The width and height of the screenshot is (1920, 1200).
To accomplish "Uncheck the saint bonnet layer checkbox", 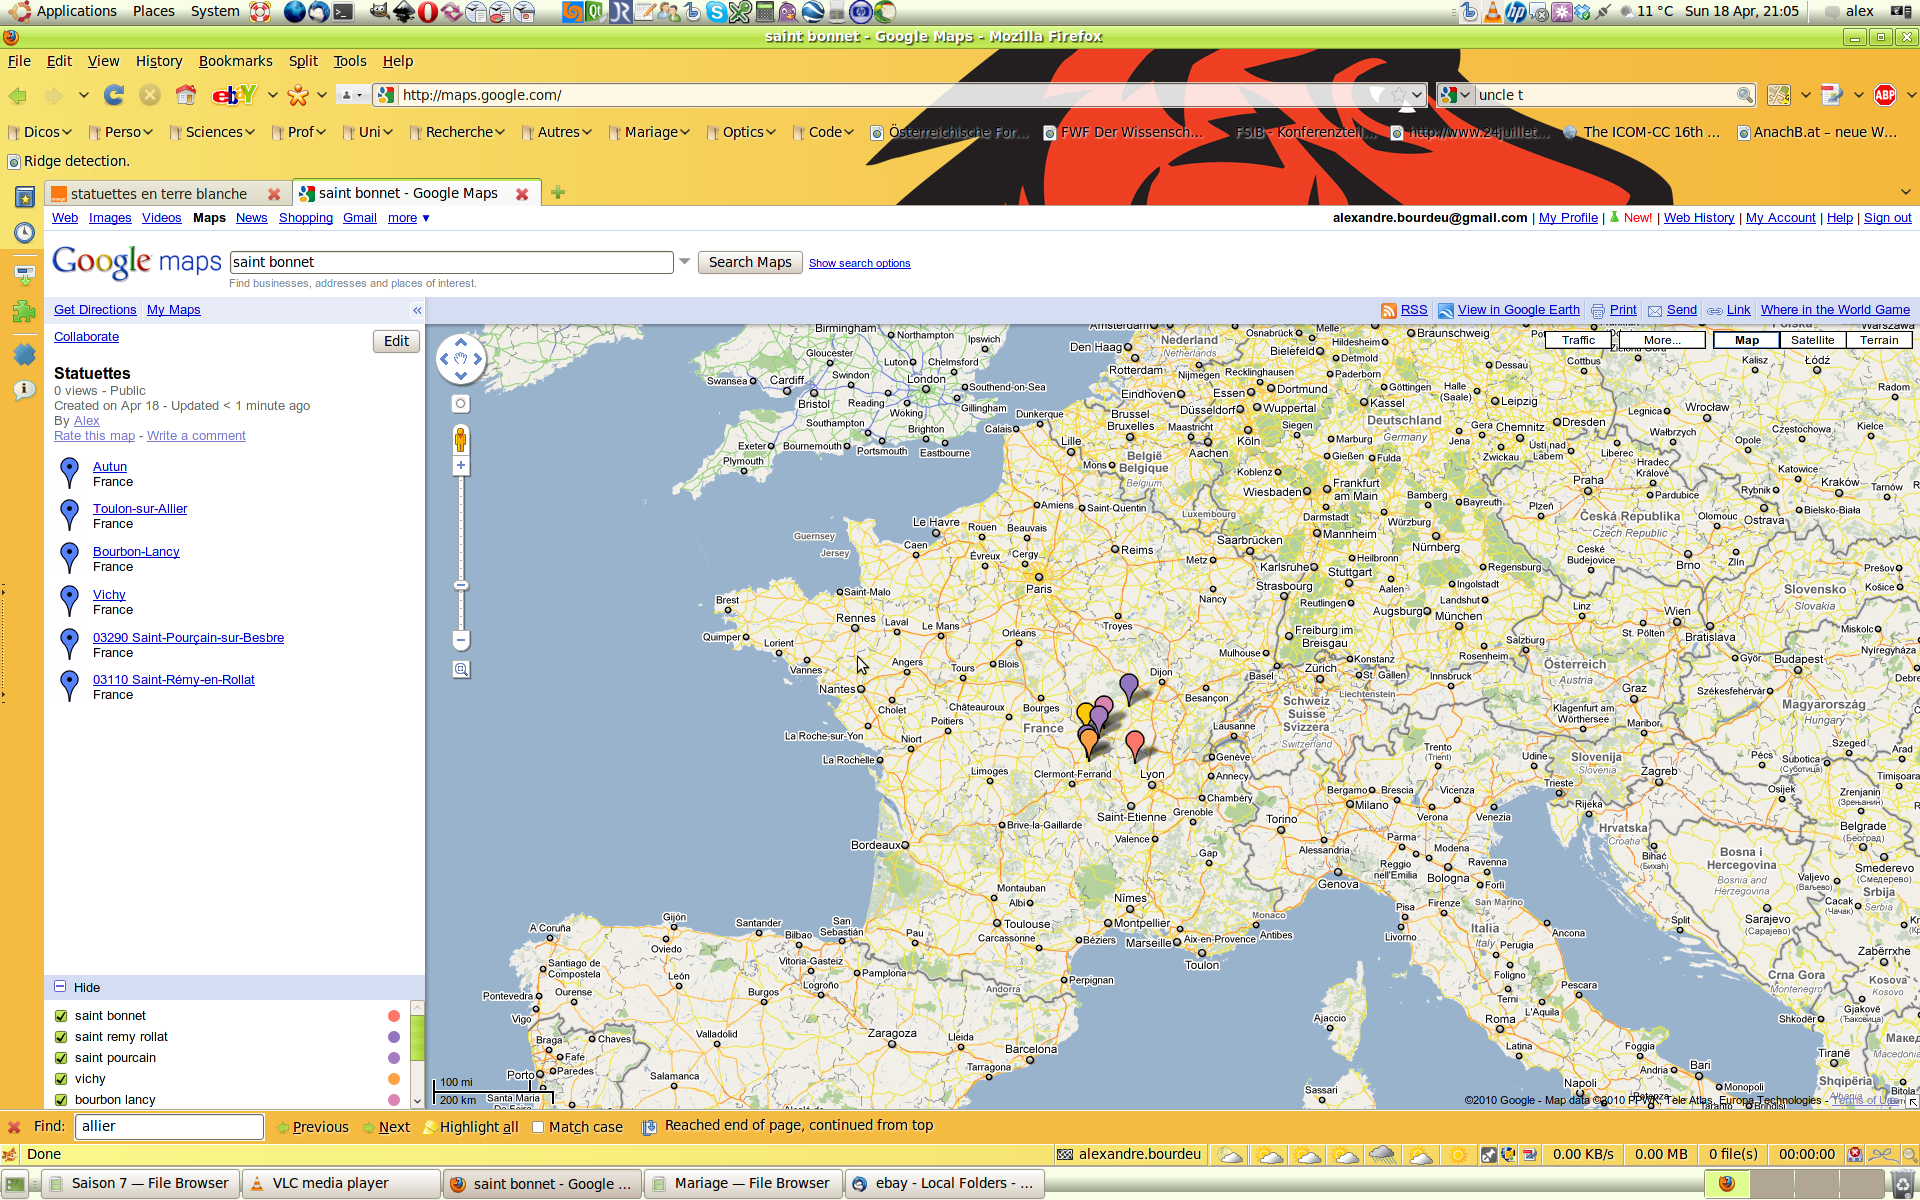I will 61,1016.
